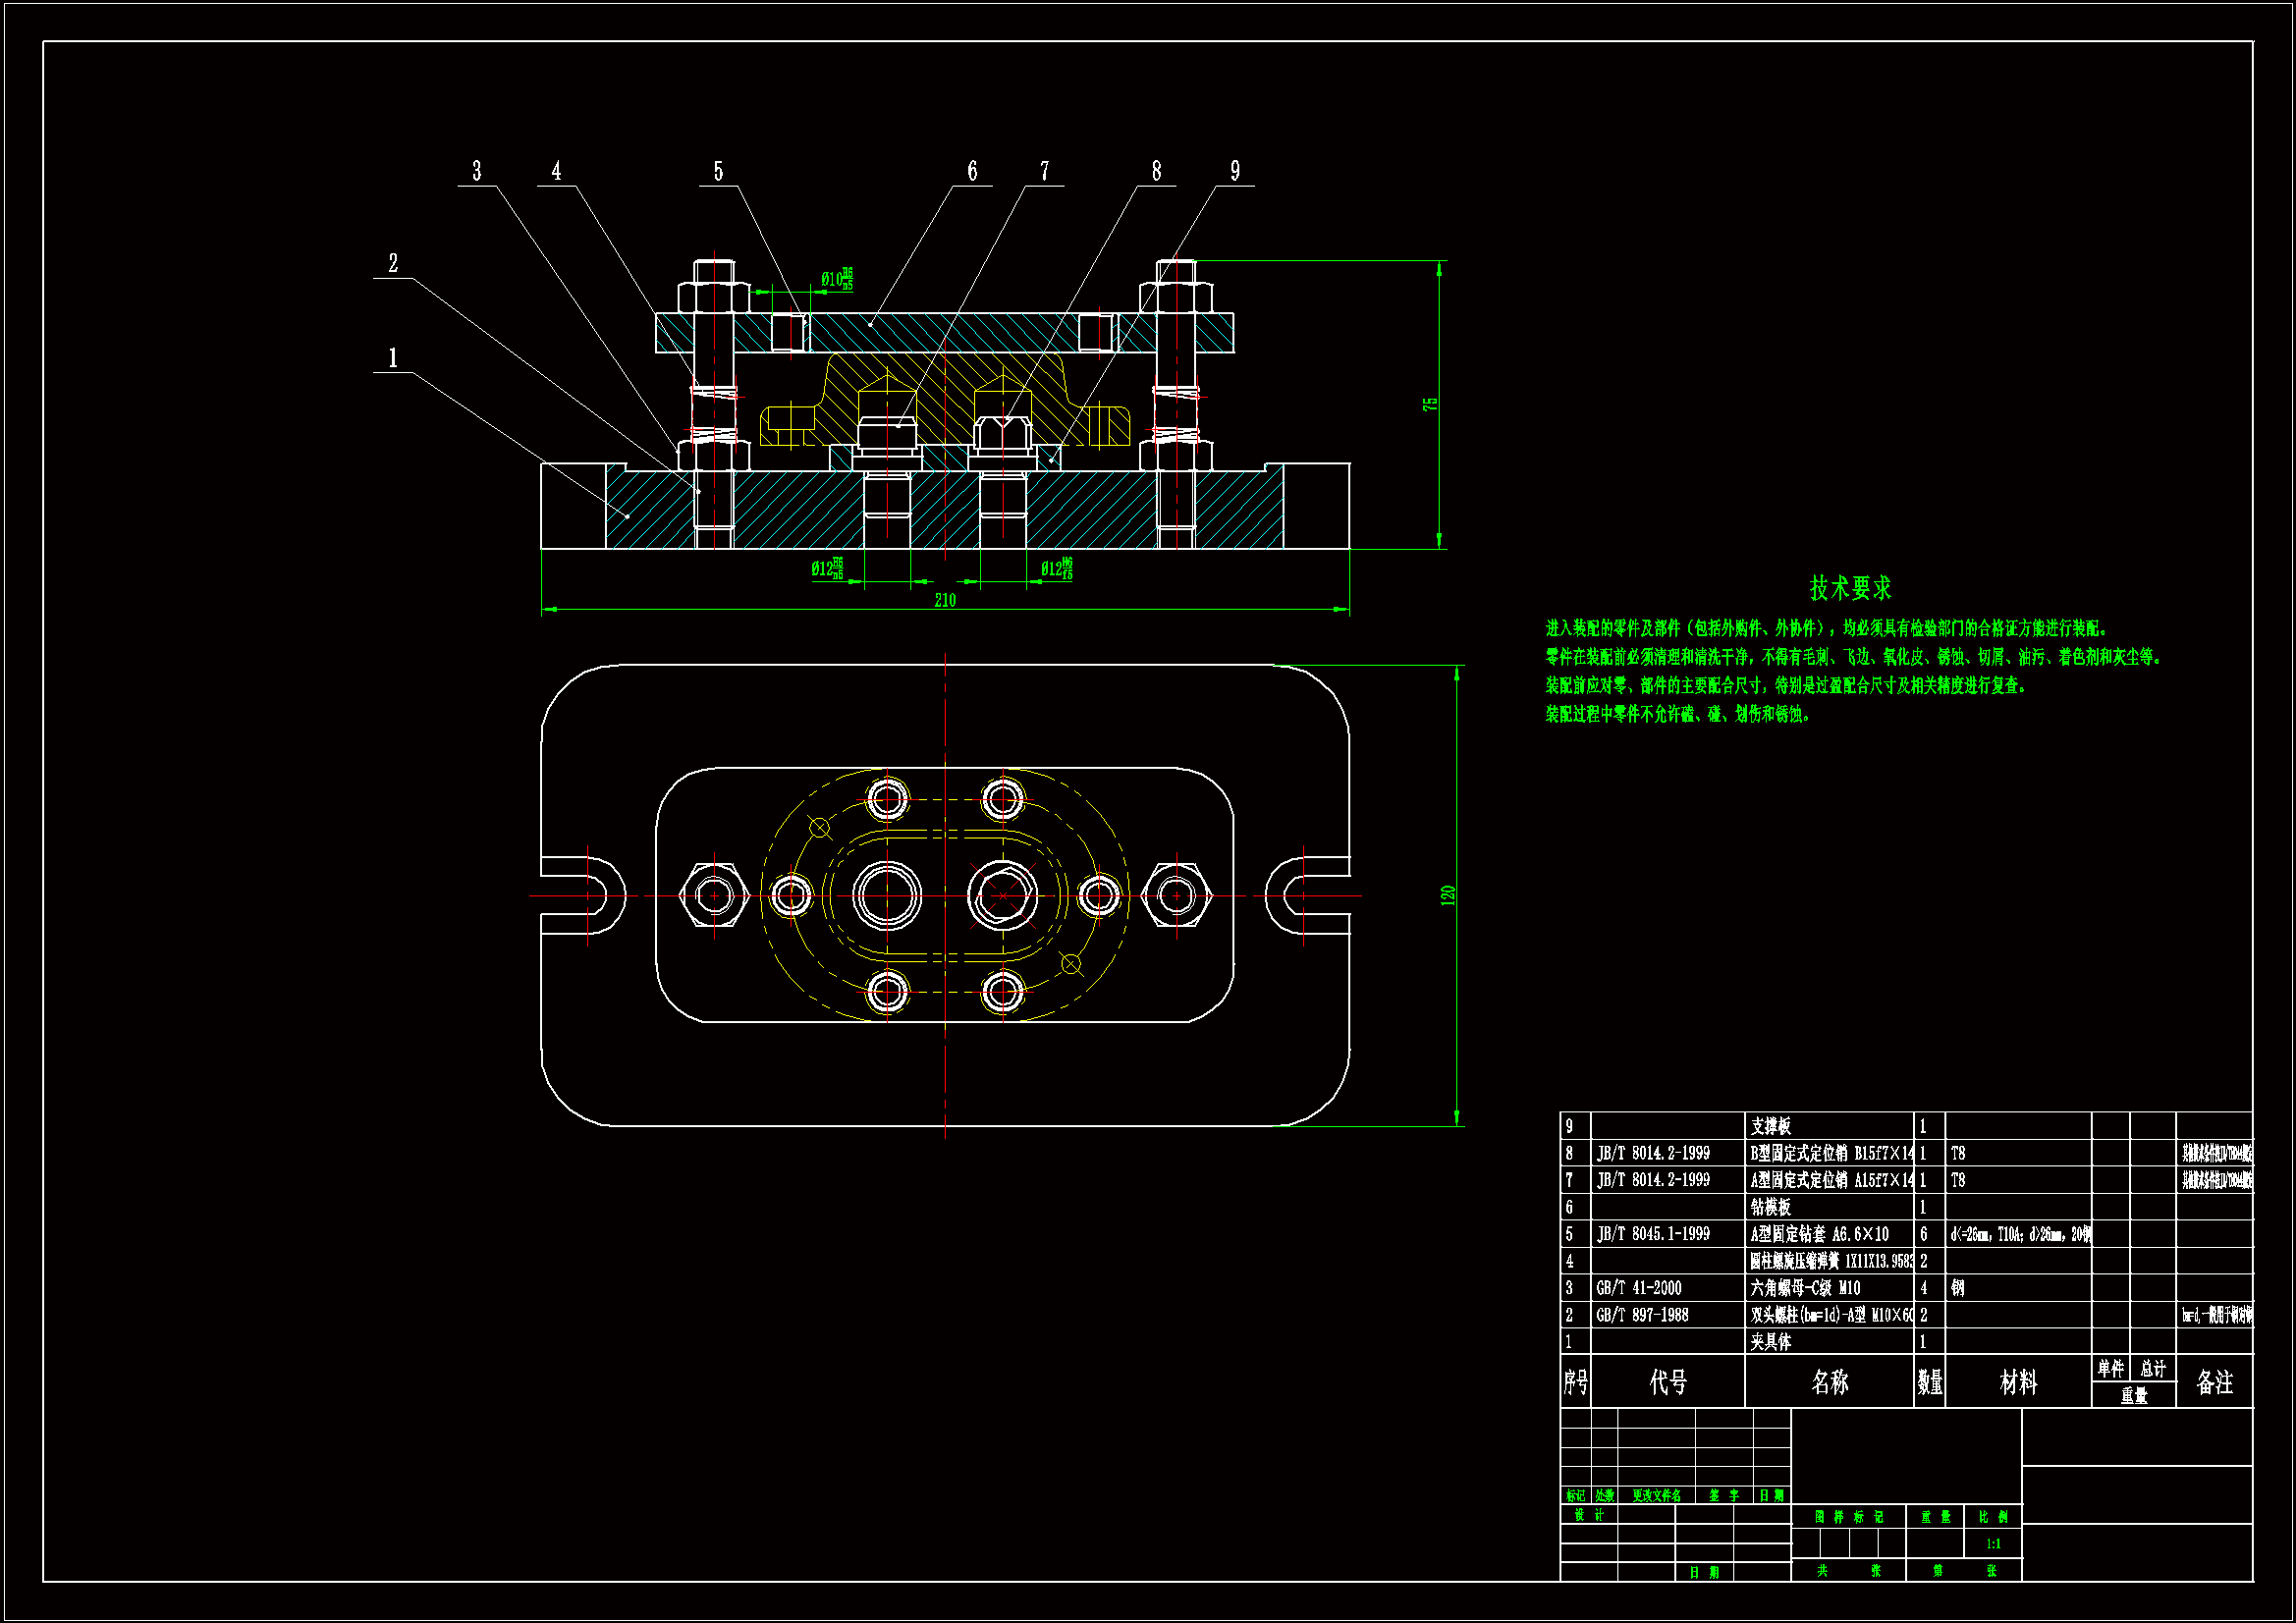
Task: Click the 120 dimension beside the plan view
Action: [x=1448, y=895]
